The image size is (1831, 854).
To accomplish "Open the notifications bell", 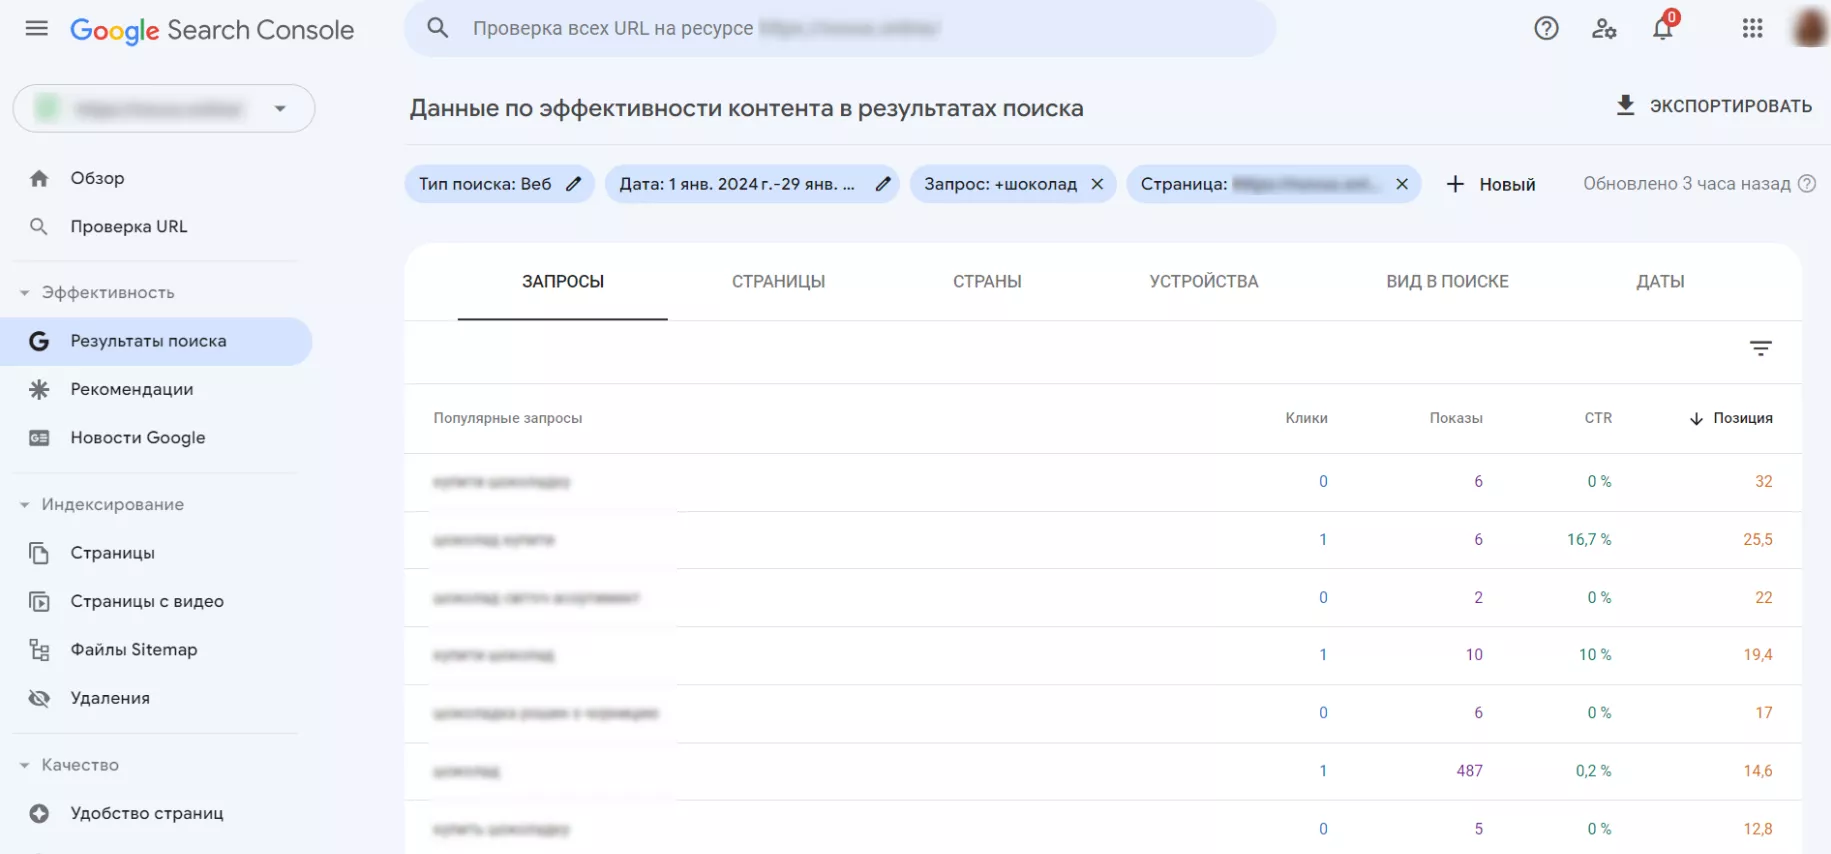I will pyautogui.click(x=1663, y=26).
